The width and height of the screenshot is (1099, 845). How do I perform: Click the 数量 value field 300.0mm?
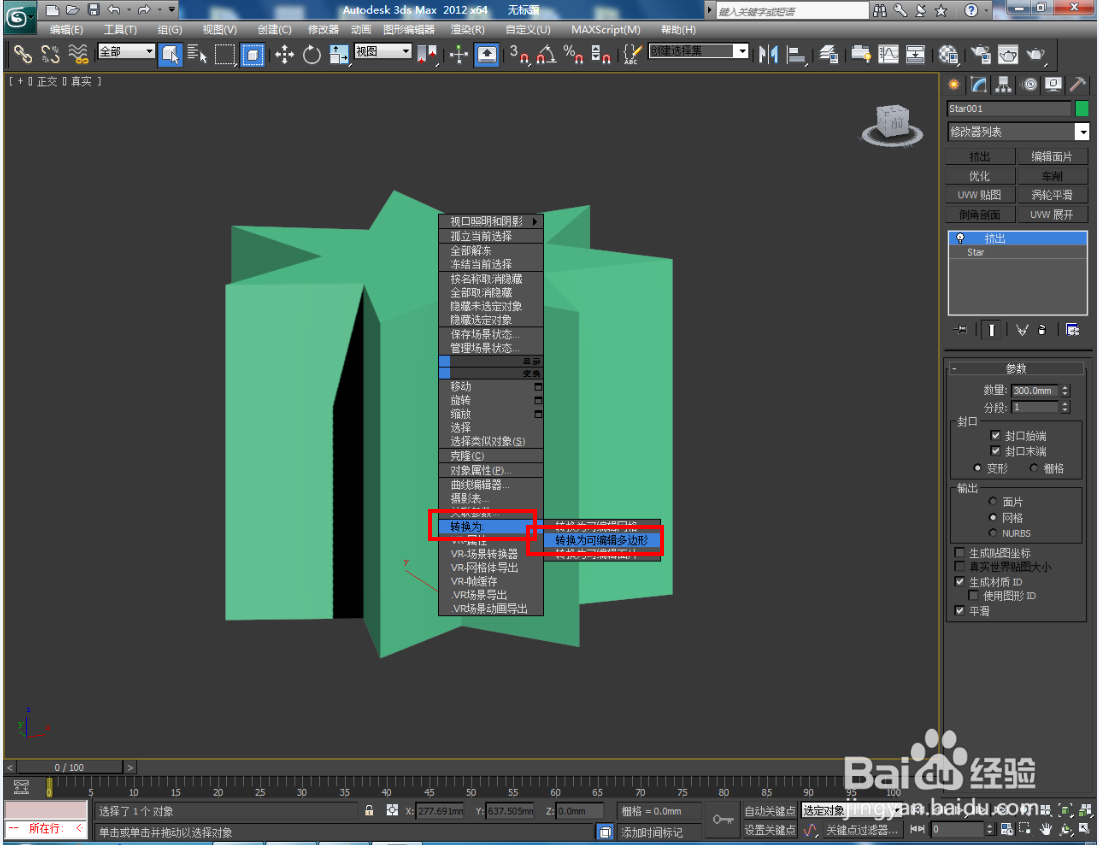pyautogui.click(x=1035, y=391)
